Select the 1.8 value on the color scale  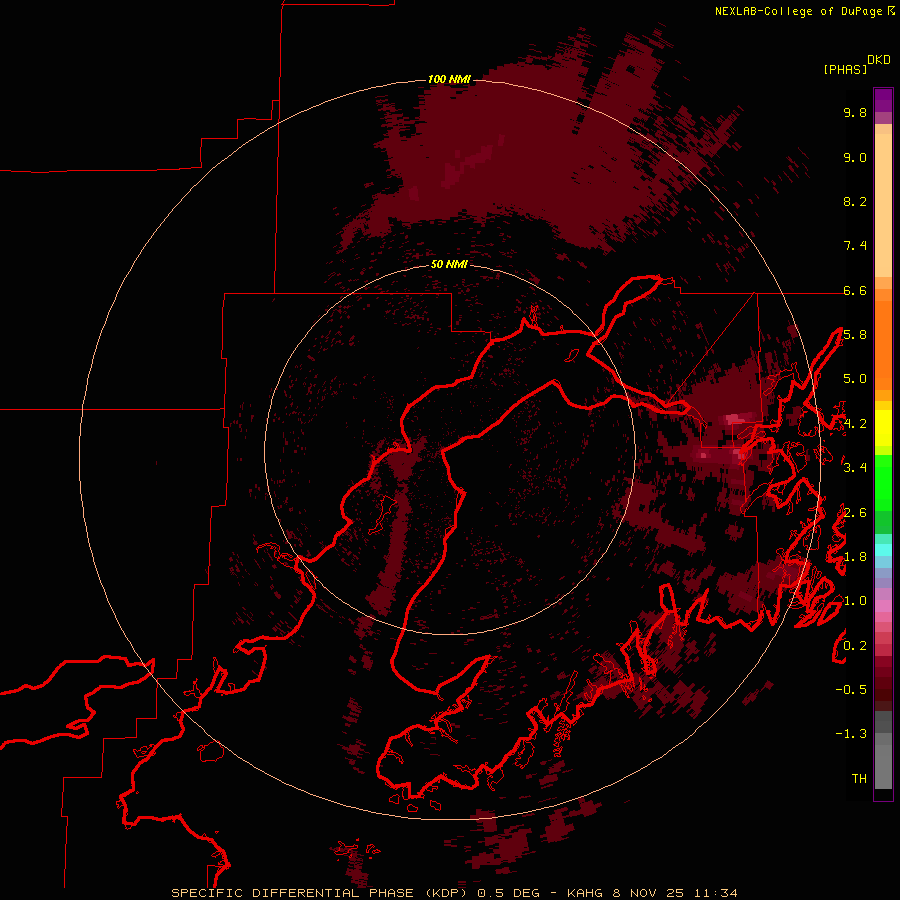point(855,557)
